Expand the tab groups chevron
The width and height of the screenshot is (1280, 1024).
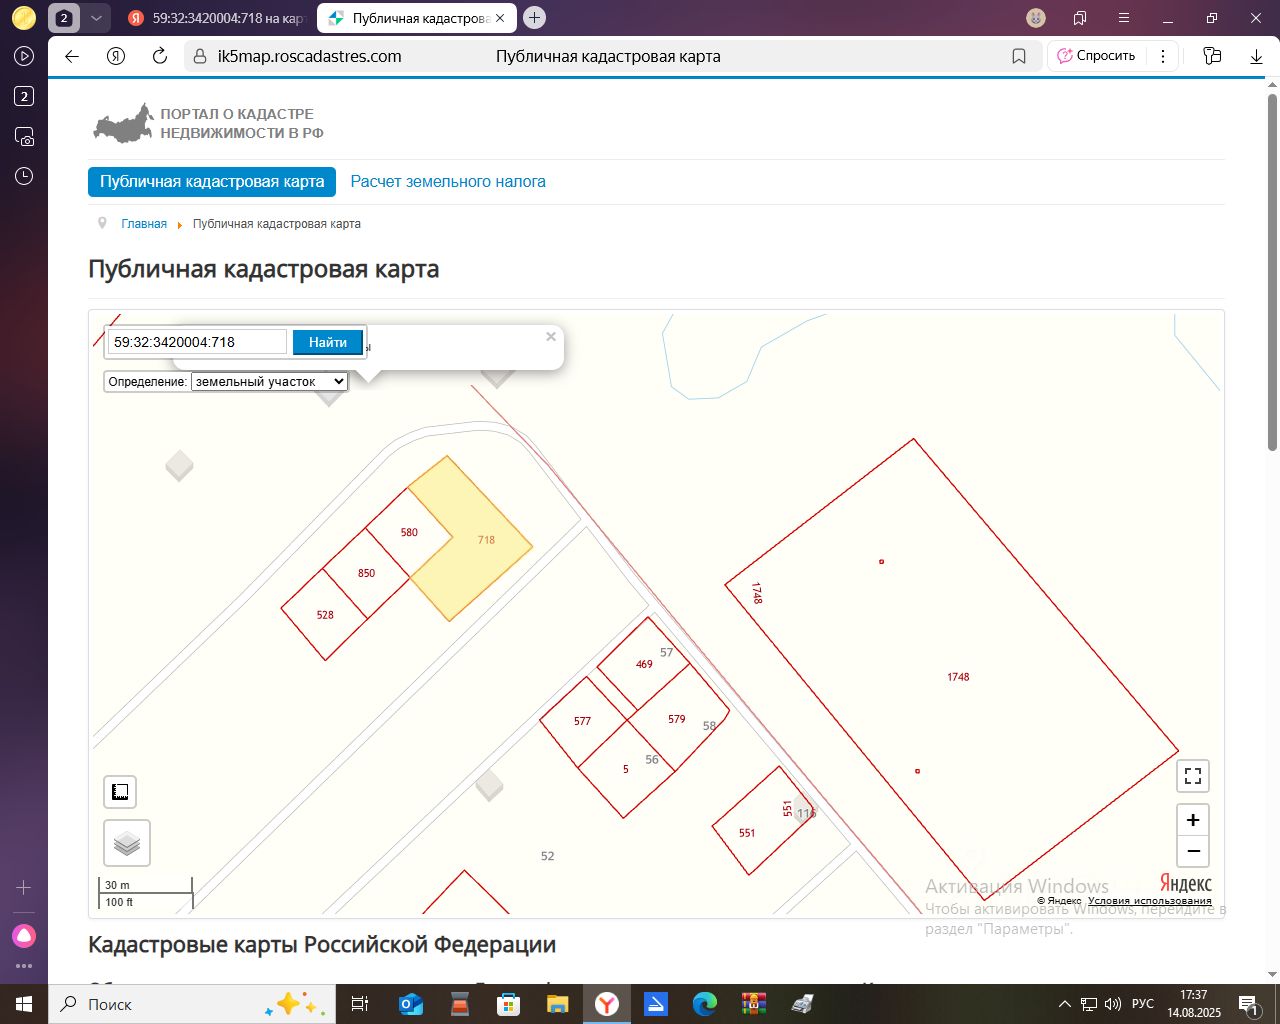(96, 18)
